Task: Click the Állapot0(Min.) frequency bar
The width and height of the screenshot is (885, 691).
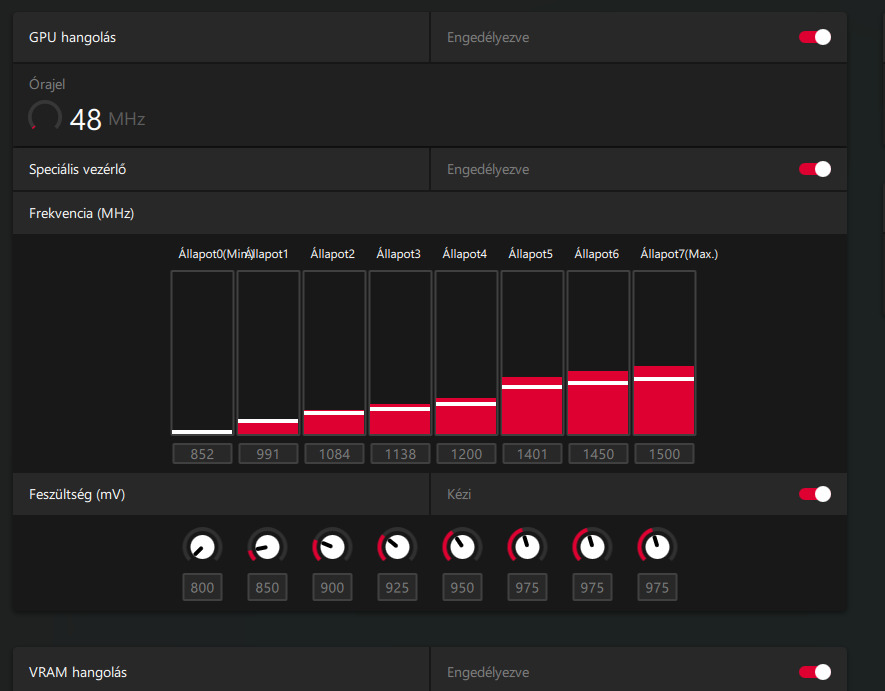Action: click(x=202, y=353)
